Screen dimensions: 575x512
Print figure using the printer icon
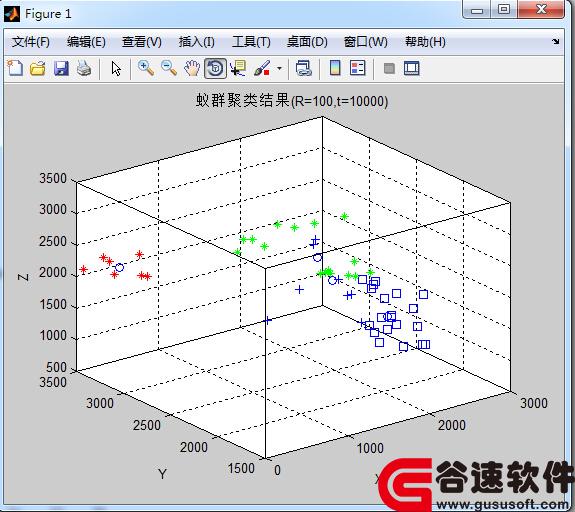[84, 68]
